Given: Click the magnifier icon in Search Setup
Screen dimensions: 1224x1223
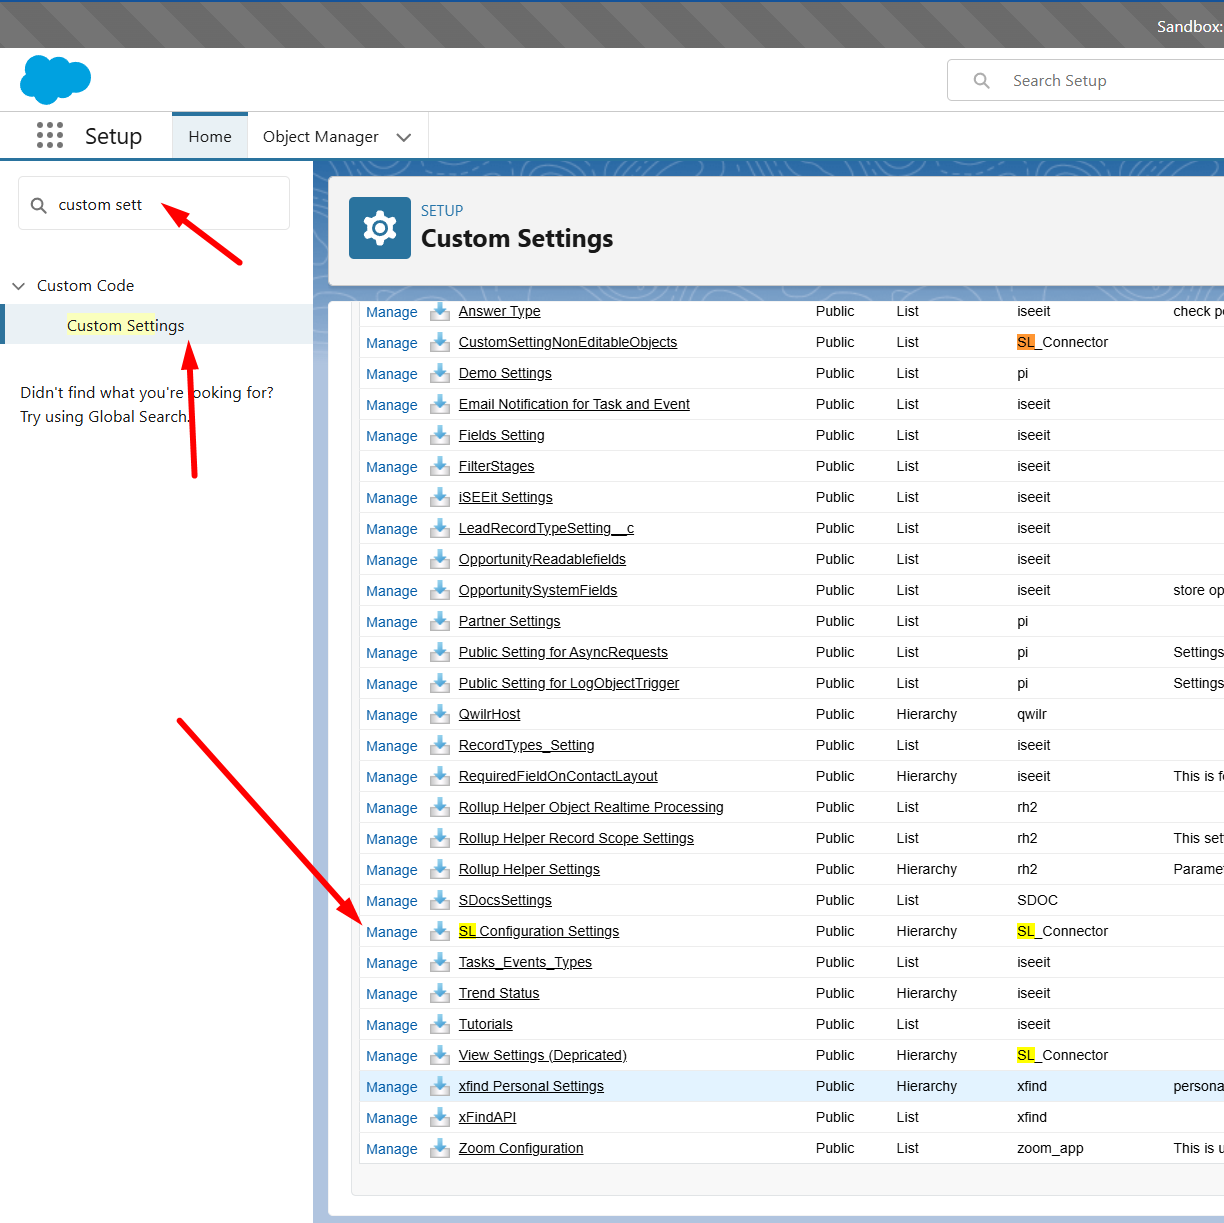Looking at the screenshot, I should (x=982, y=80).
